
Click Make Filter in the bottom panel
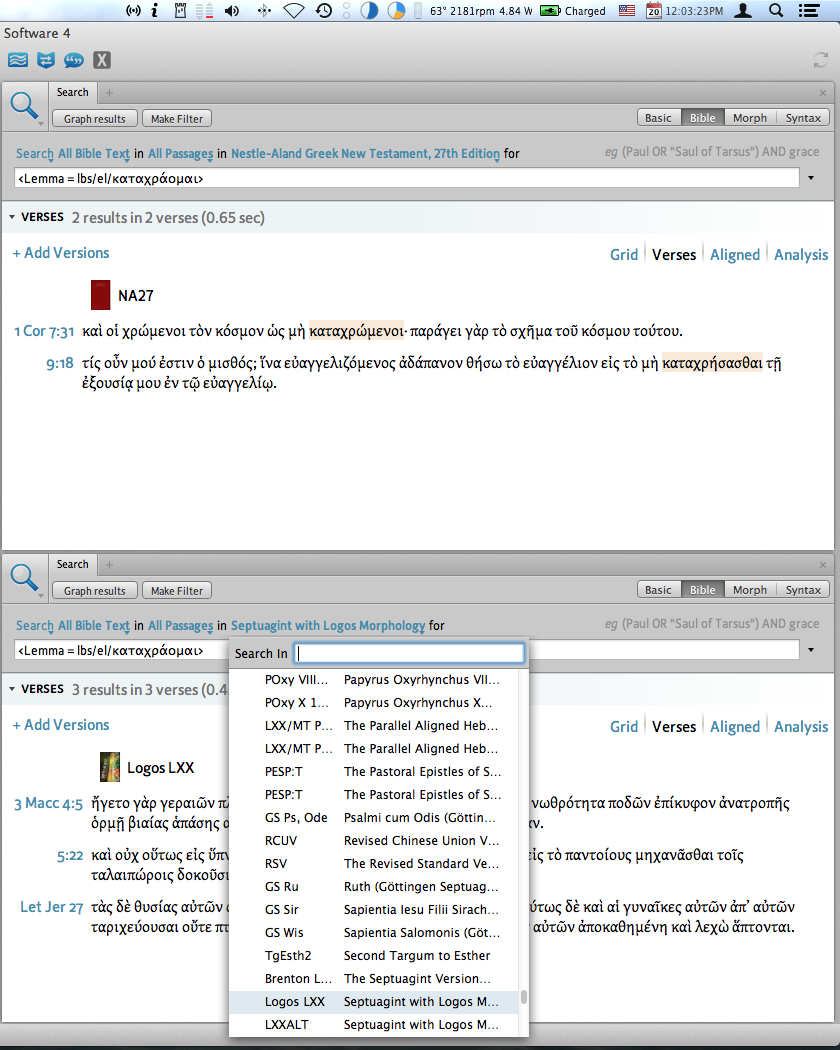coord(177,591)
